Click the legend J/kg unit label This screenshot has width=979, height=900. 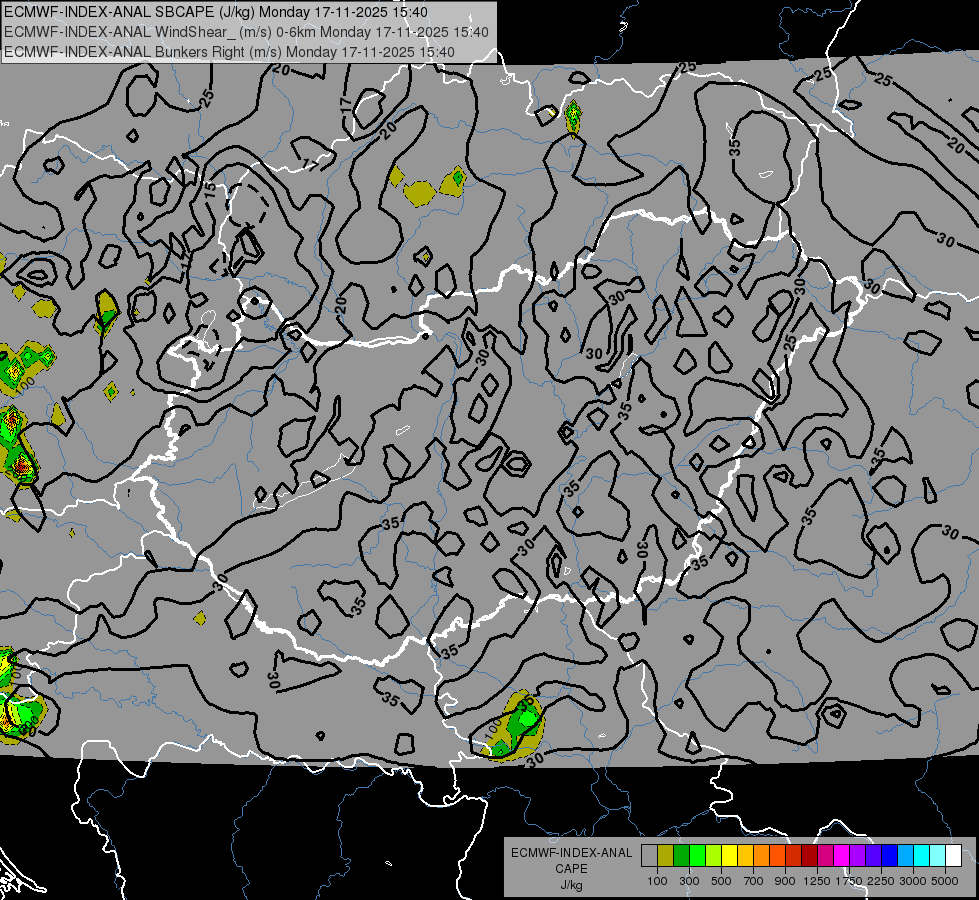572,885
